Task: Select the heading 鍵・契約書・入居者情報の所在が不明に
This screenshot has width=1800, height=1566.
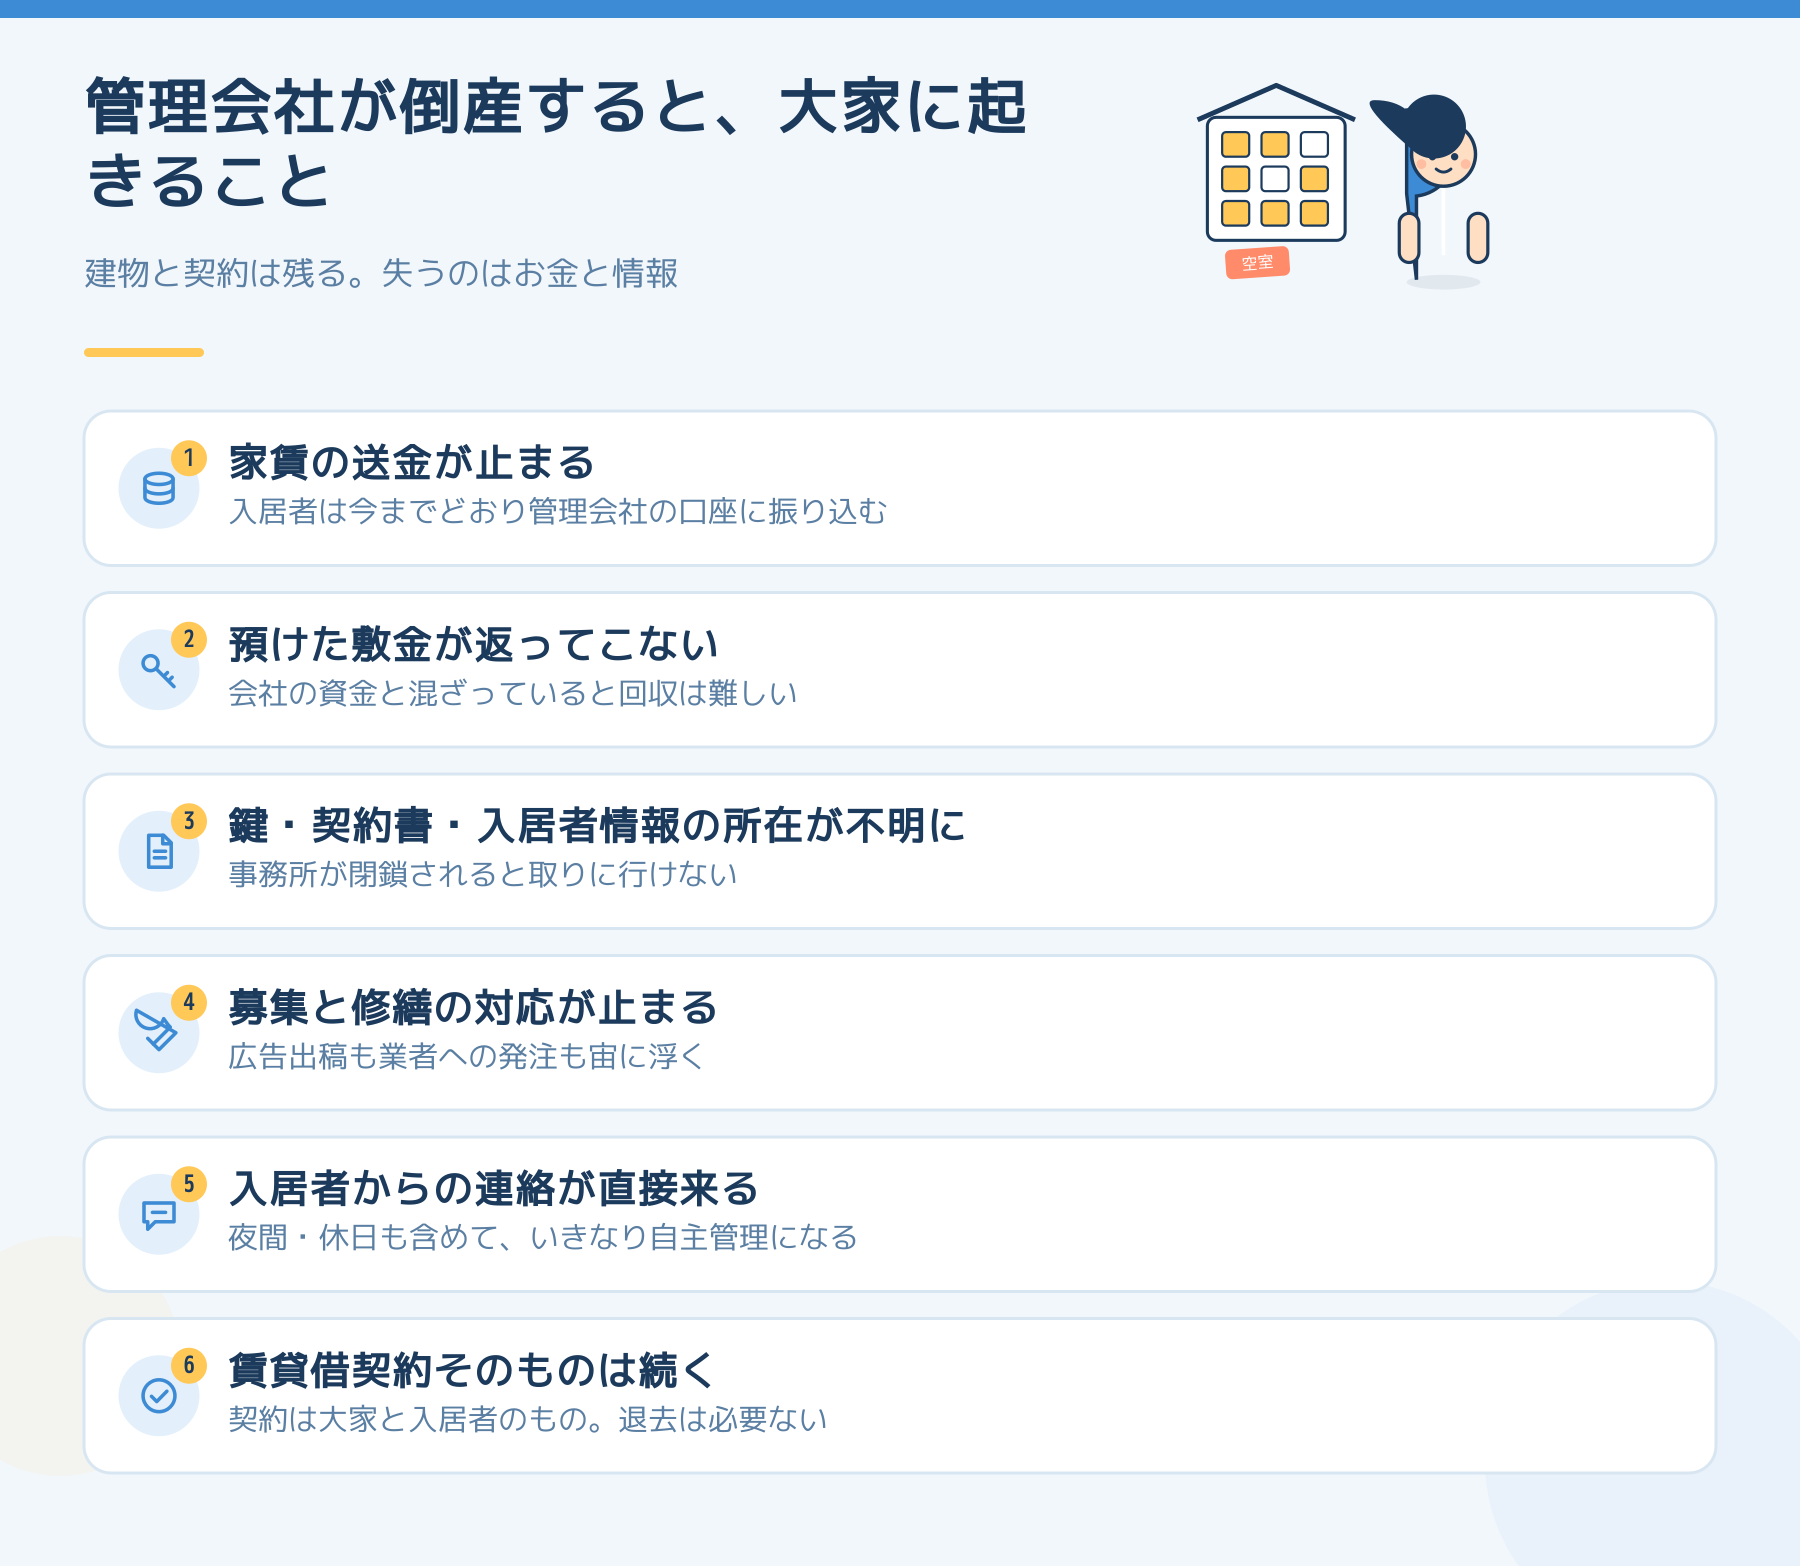Action: coord(597,826)
